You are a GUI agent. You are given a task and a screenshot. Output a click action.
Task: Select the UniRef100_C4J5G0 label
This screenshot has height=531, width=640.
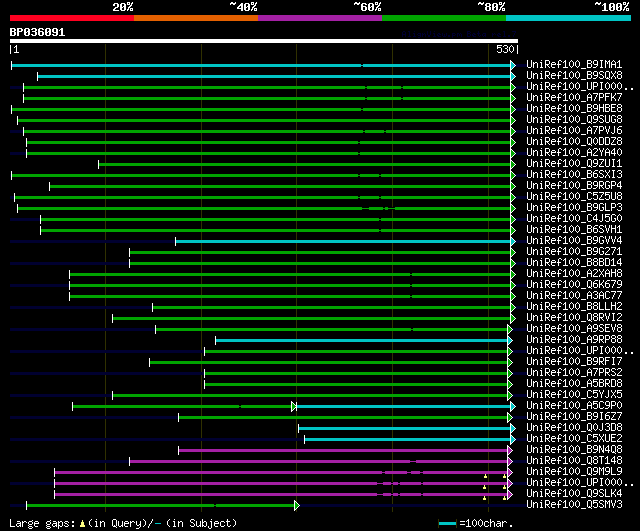tap(574, 219)
